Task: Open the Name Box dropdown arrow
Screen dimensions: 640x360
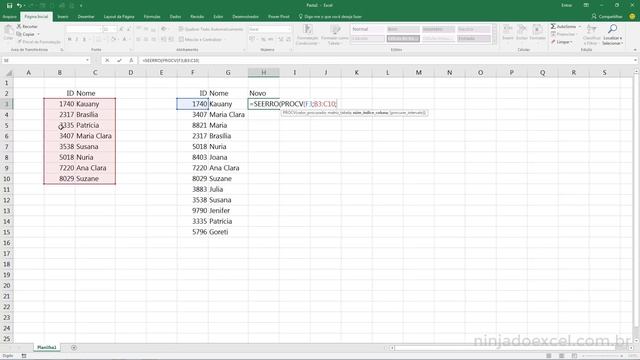Action: 87,60
